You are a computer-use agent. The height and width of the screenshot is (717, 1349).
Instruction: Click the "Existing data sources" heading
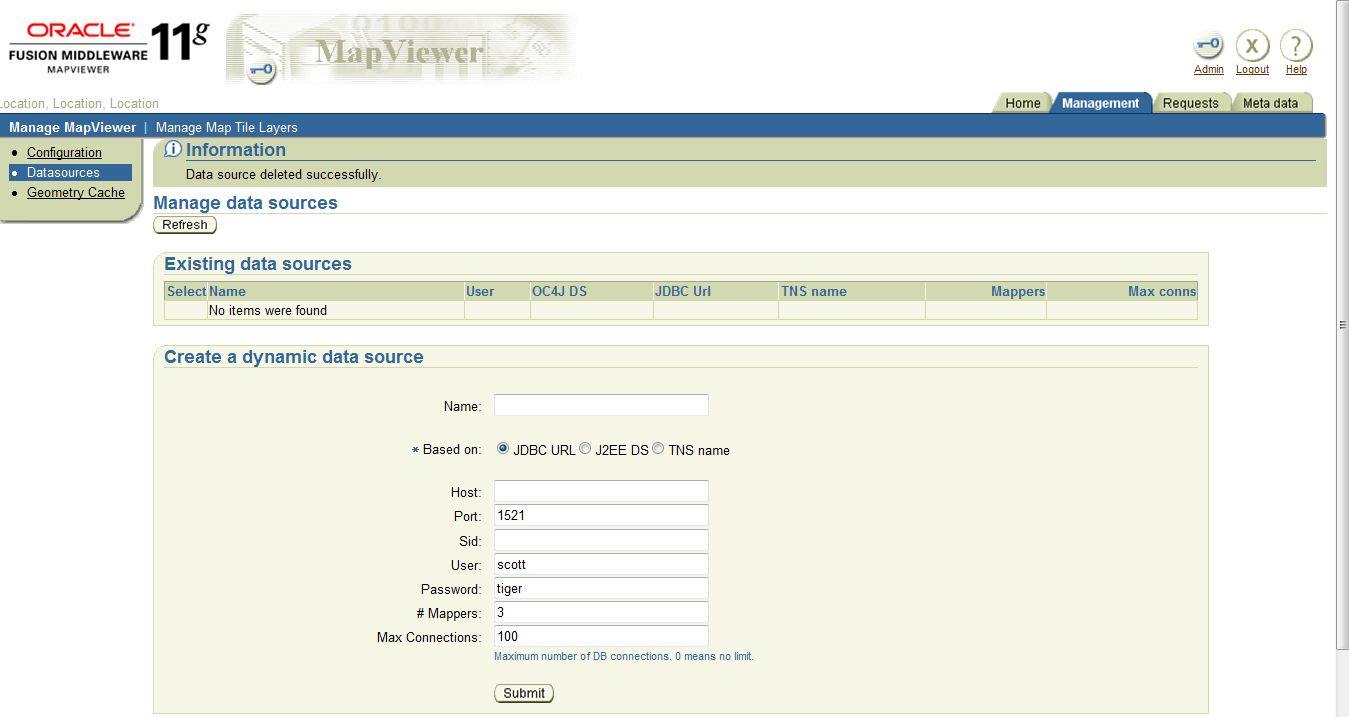point(258,264)
